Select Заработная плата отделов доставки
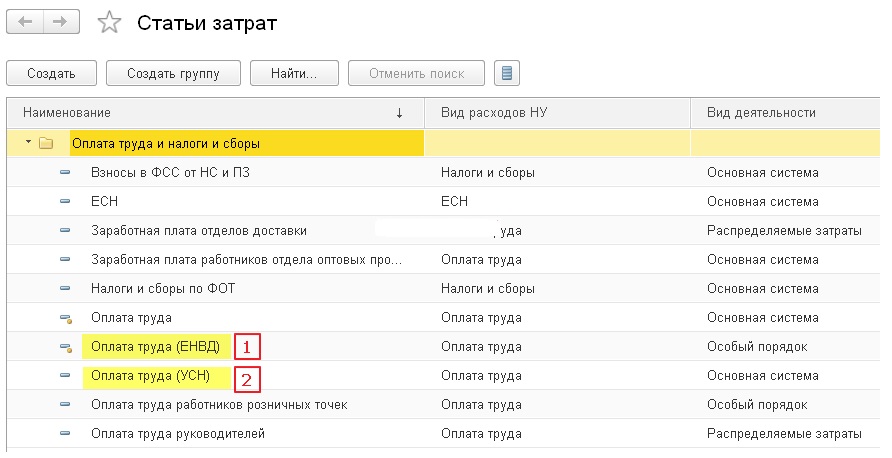This screenshot has width=892, height=458. [x=199, y=230]
